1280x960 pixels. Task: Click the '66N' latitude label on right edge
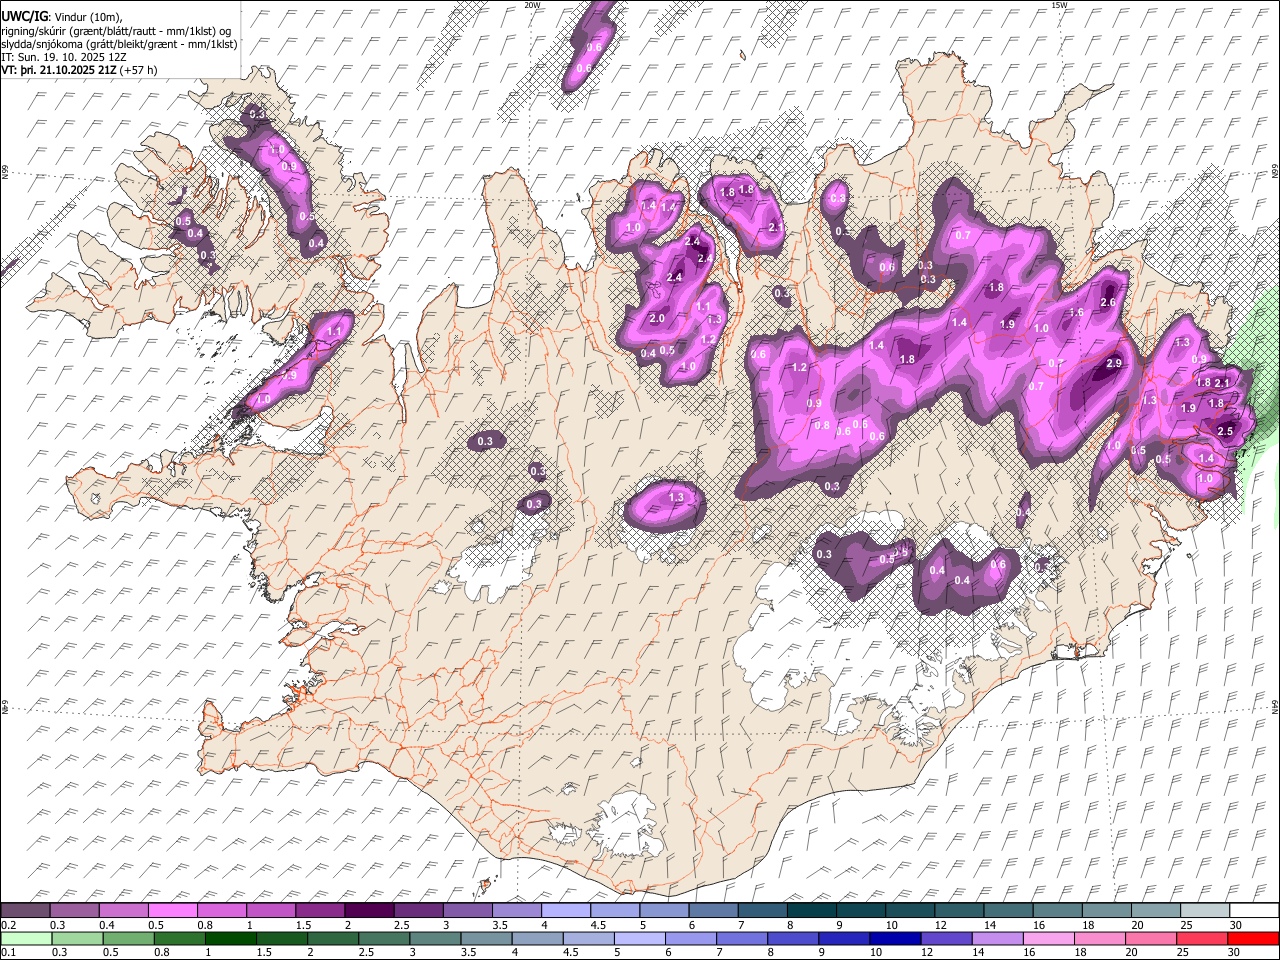[x=1275, y=173]
